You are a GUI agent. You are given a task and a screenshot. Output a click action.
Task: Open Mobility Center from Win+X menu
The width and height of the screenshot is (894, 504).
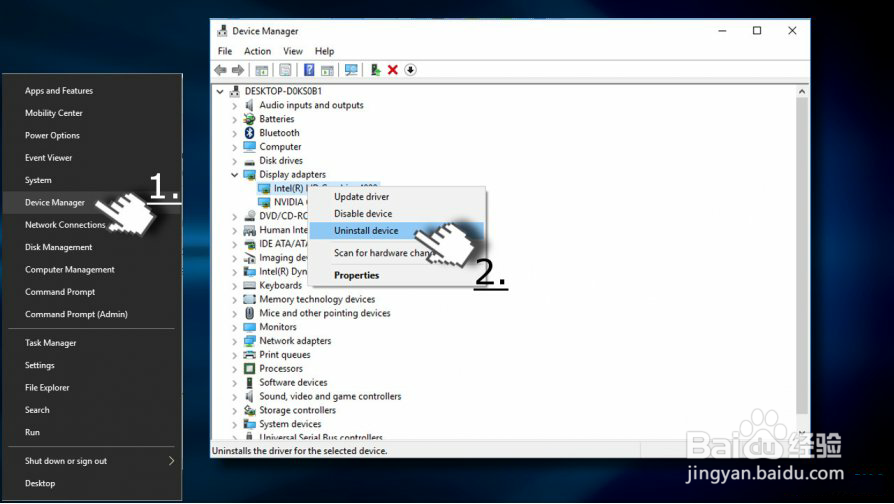(x=92, y=113)
